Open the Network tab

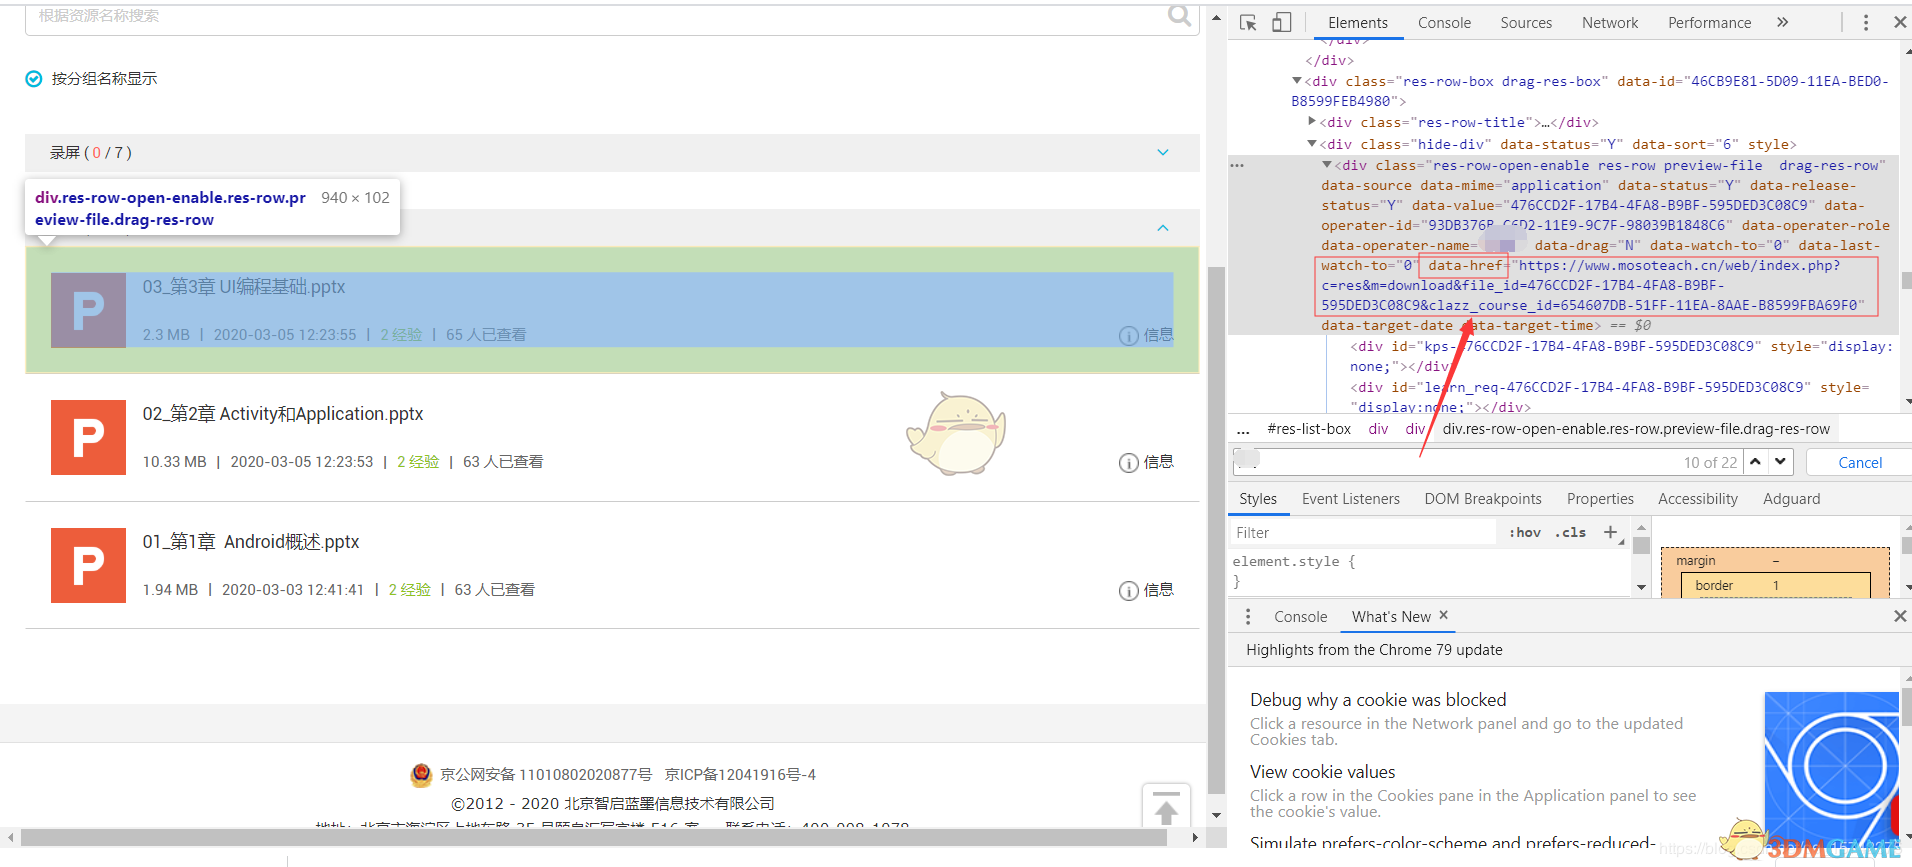point(1610,23)
